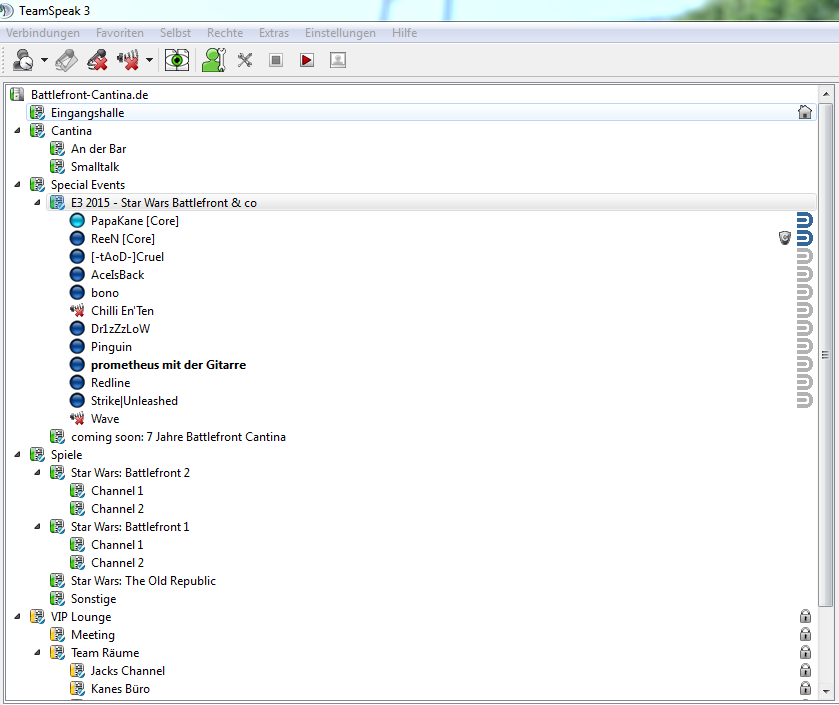Select user Strike|Unleashed
The width and height of the screenshot is (839, 705).
pyautogui.click(x=134, y=401)
